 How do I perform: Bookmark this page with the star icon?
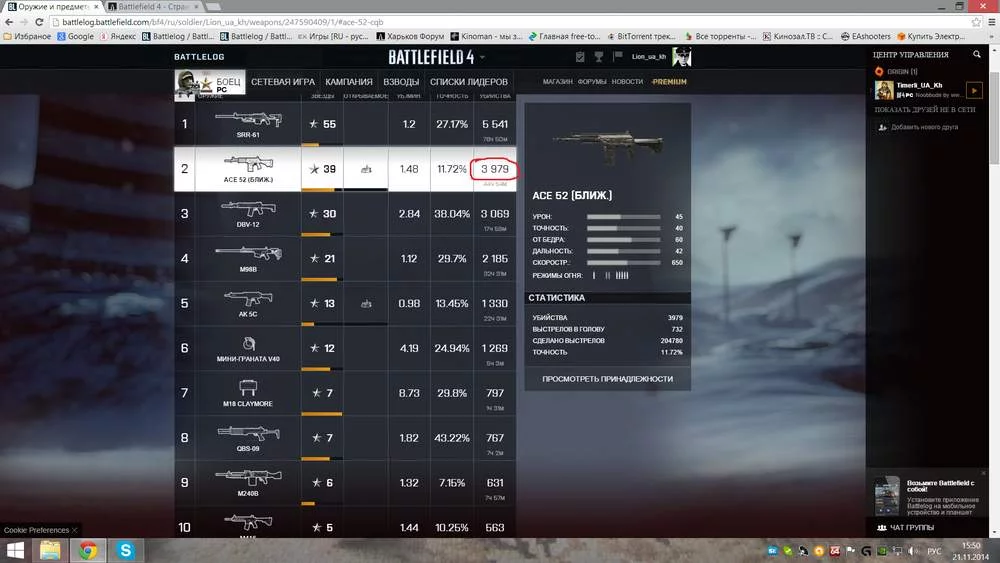[976, 22]
